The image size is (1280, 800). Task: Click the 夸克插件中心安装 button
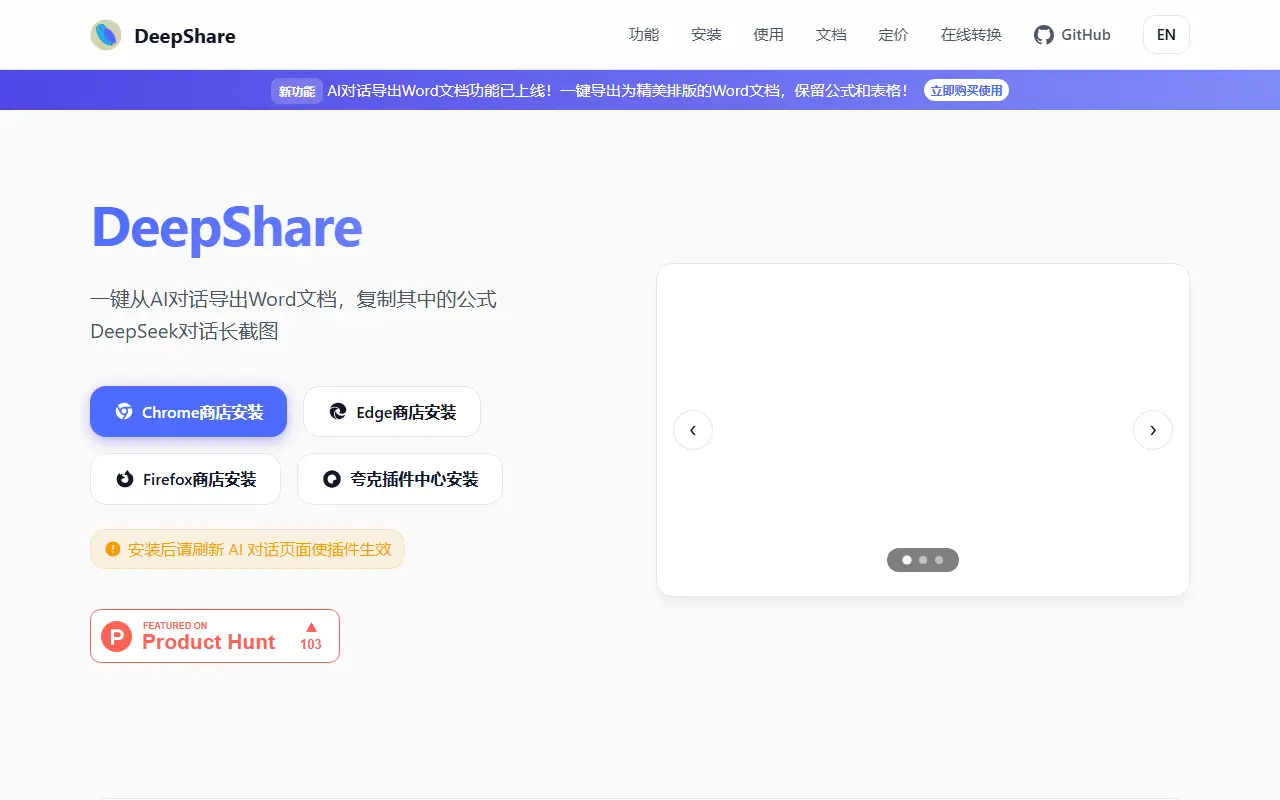coord(400,479)
